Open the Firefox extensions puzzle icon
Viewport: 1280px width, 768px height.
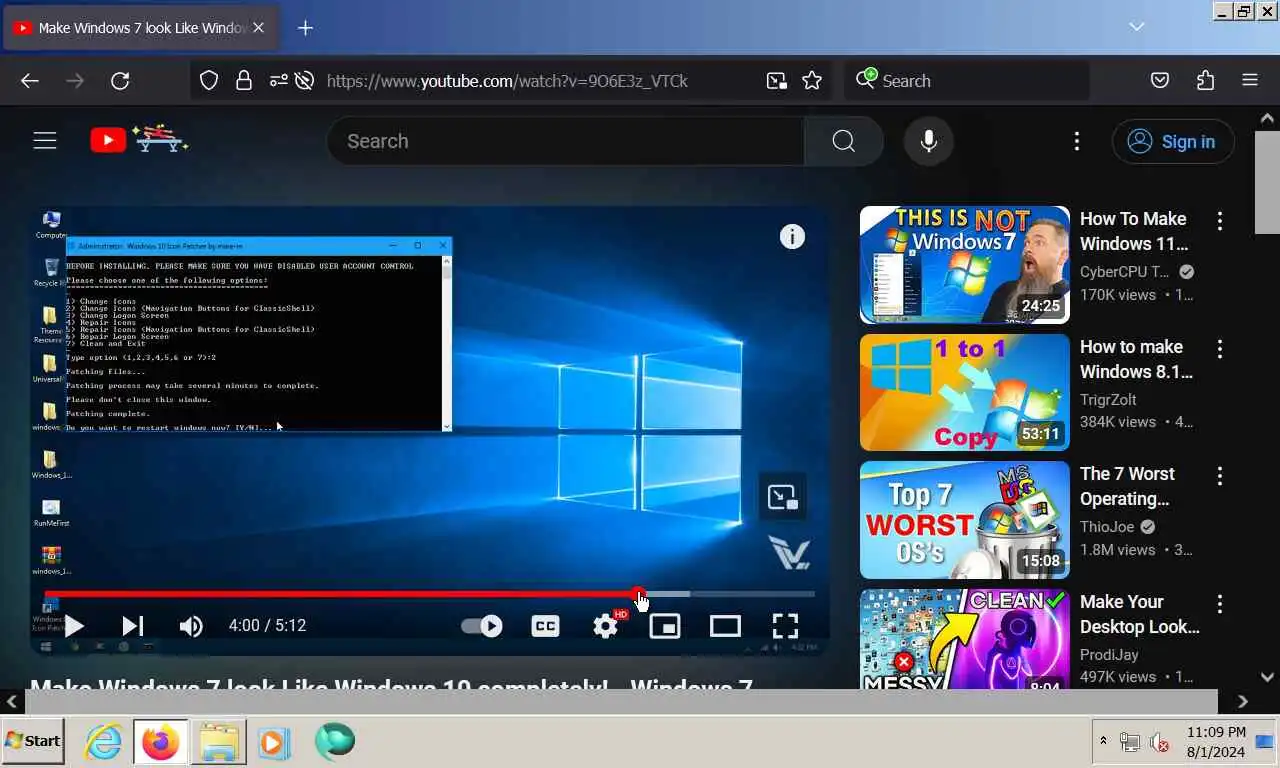click(1205, 81)
